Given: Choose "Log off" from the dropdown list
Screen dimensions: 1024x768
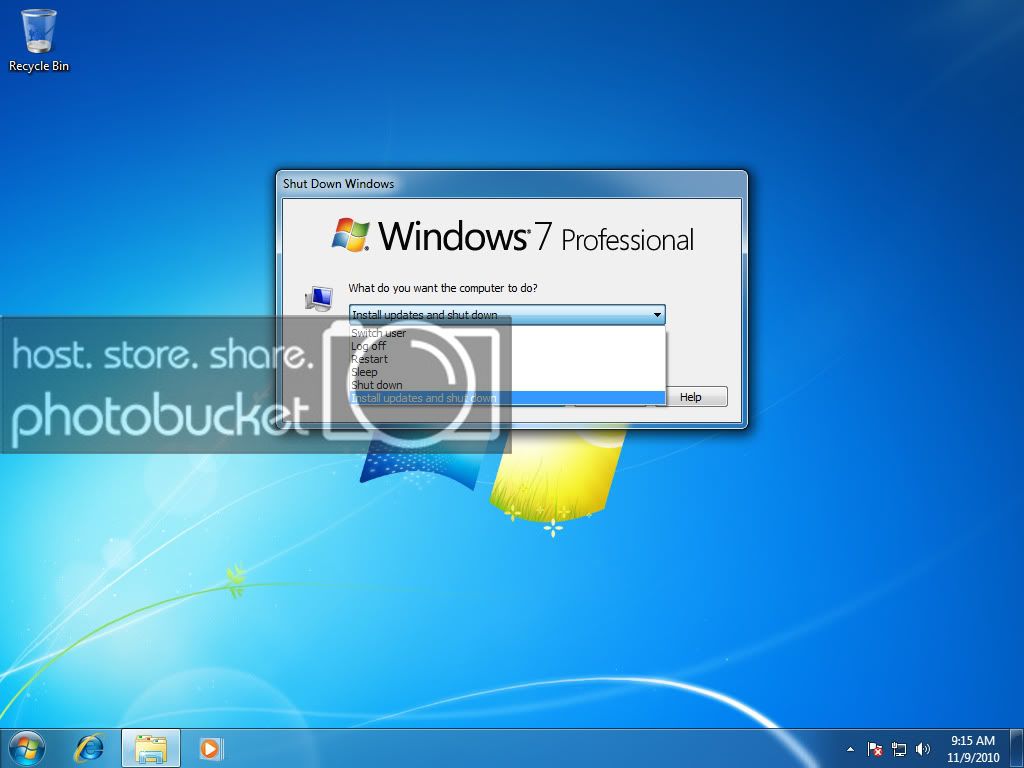Looking at the screenshot, I should pos(368,346).
